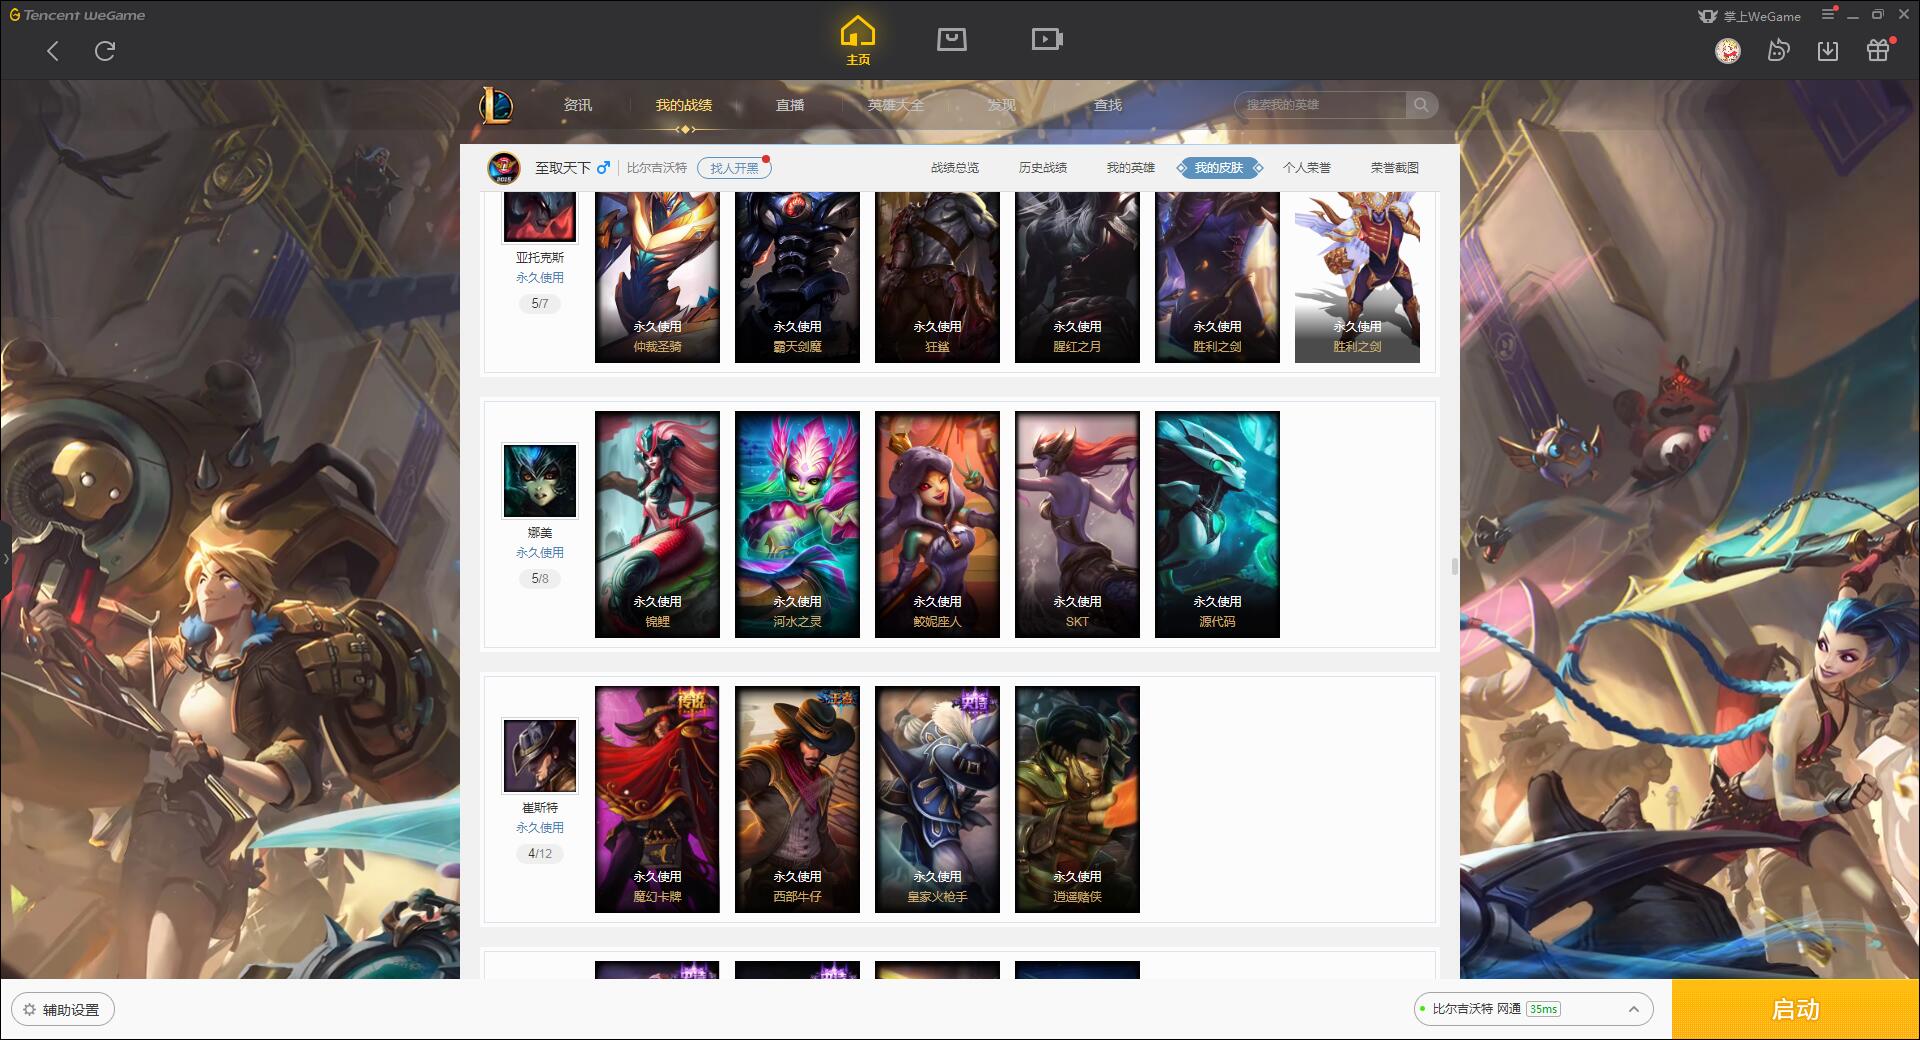The image size is (1920, 1040).
Task: Open the gift box rewards icon
Action: [x=1878, y=50]
